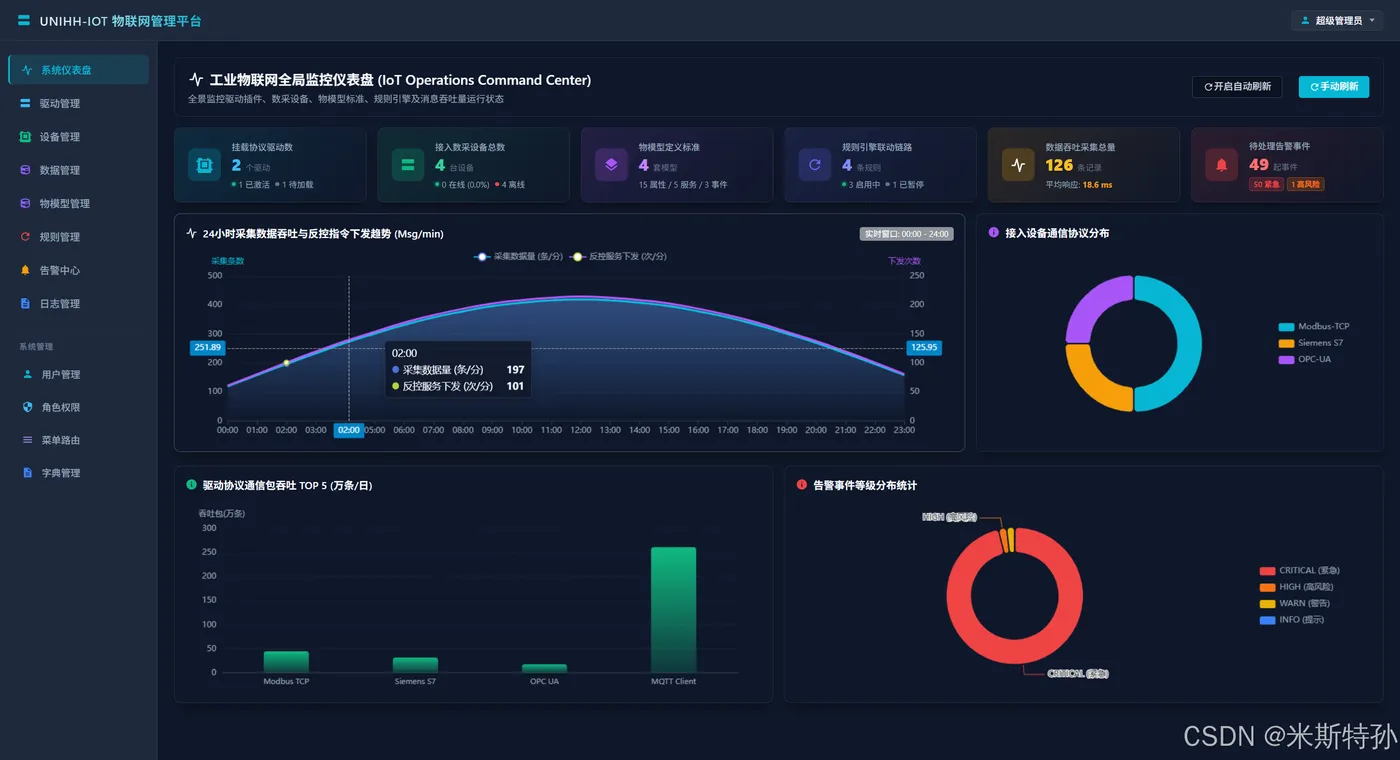Screen dimensions: 1400x760
Task: Toggle INFO (提示) legend entry
Action: tap(1292, 620)
